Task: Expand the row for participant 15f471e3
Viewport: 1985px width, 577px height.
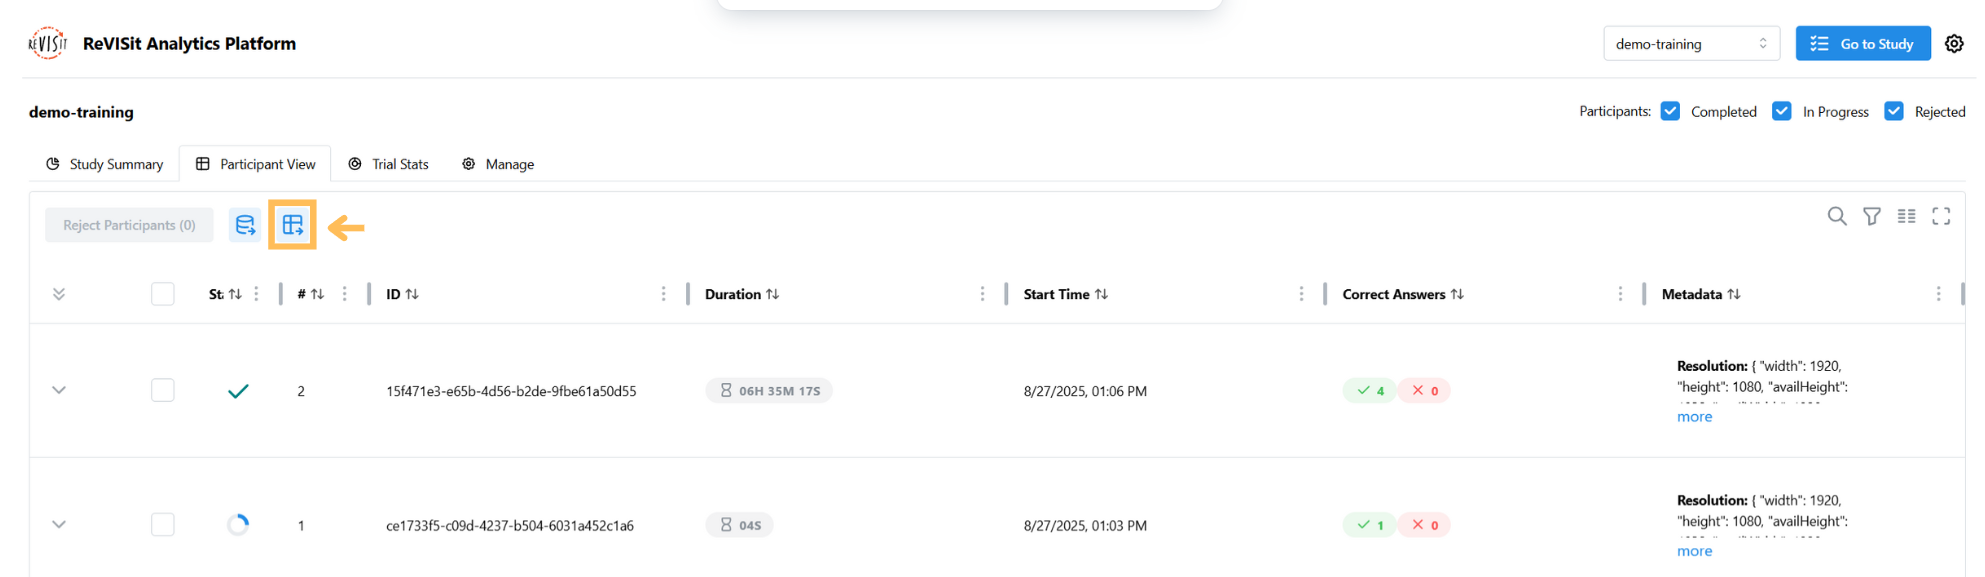Action: (x=59, y=390)
